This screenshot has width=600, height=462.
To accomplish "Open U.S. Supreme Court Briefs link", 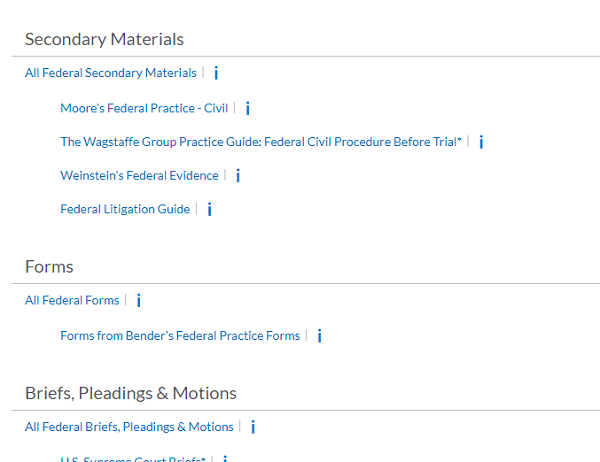I will [132, 459].
